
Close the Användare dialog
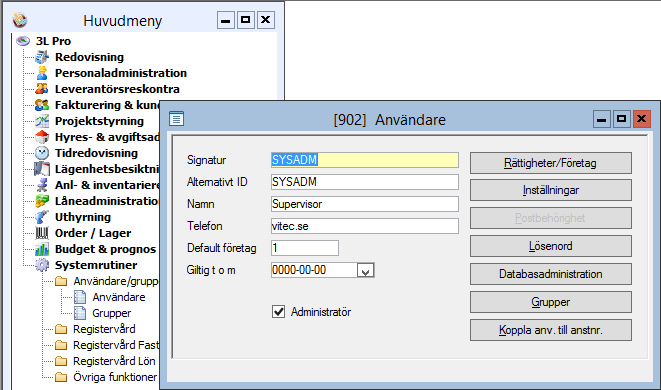coord(641,119)
